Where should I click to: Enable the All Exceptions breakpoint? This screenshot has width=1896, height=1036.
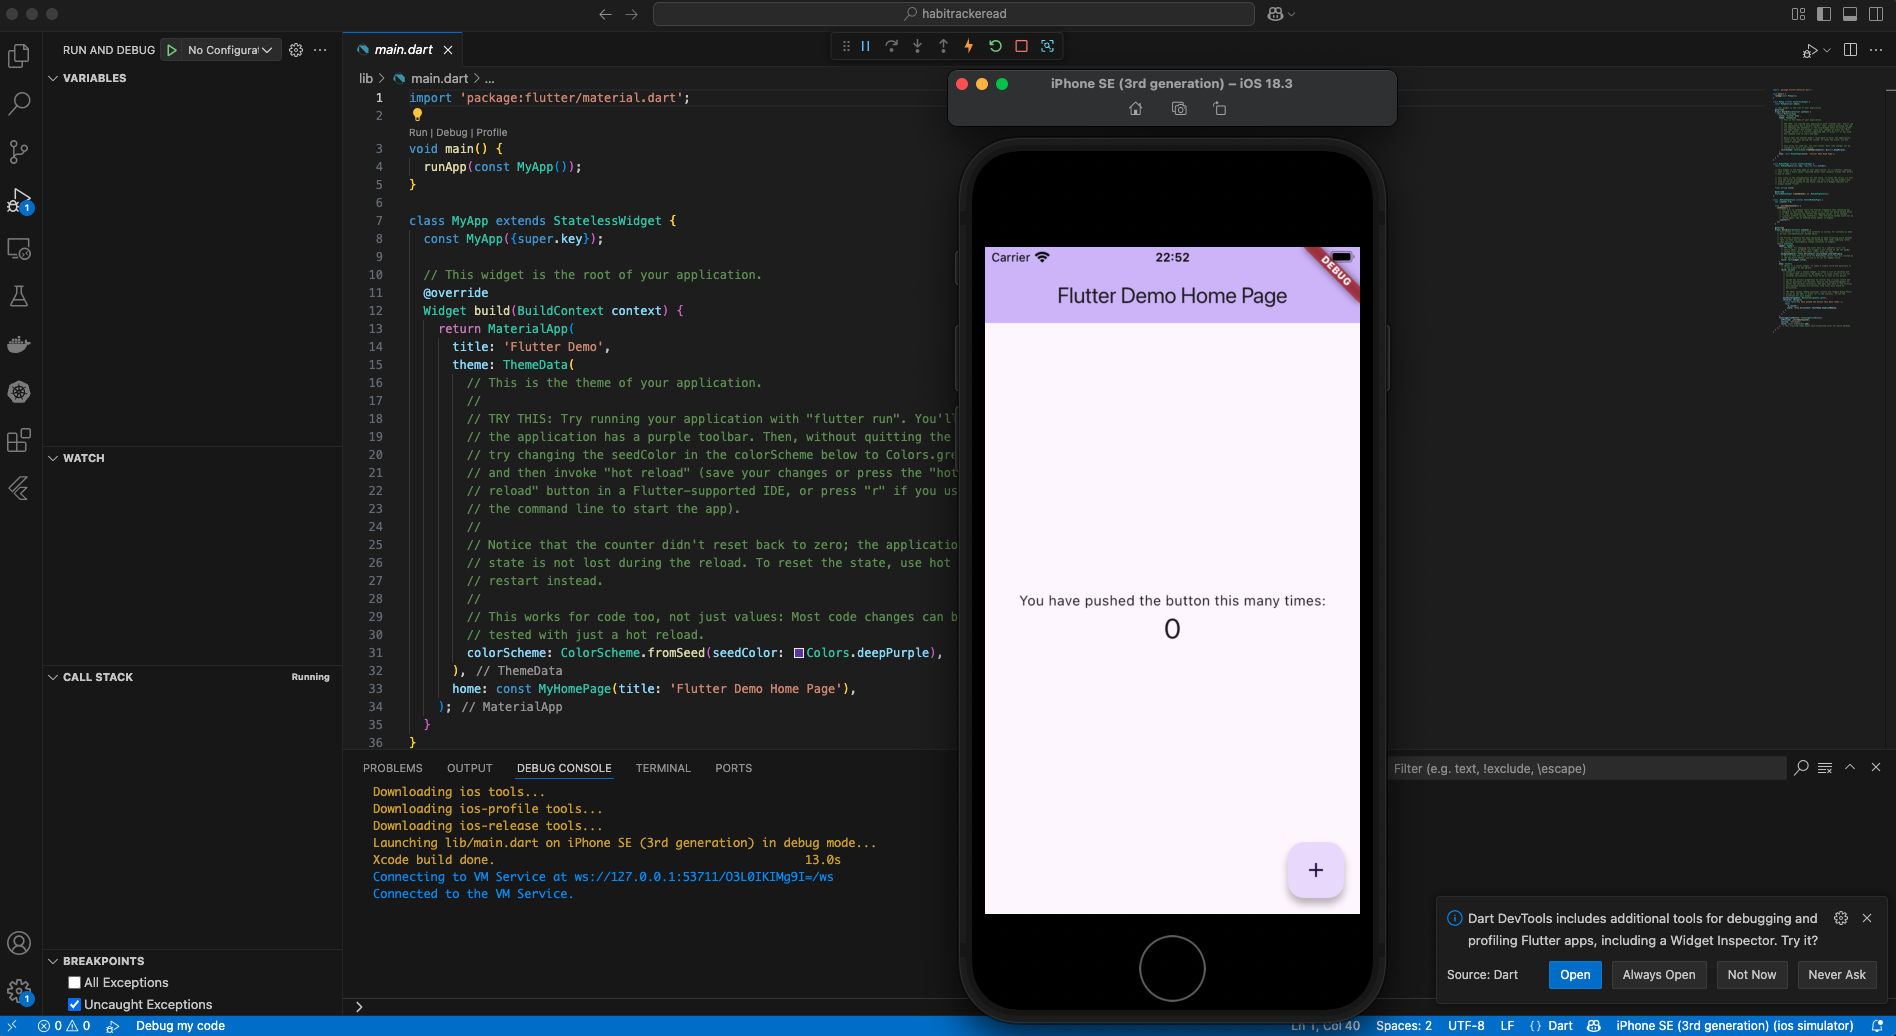pyautogui.click(x=75, y=982)
